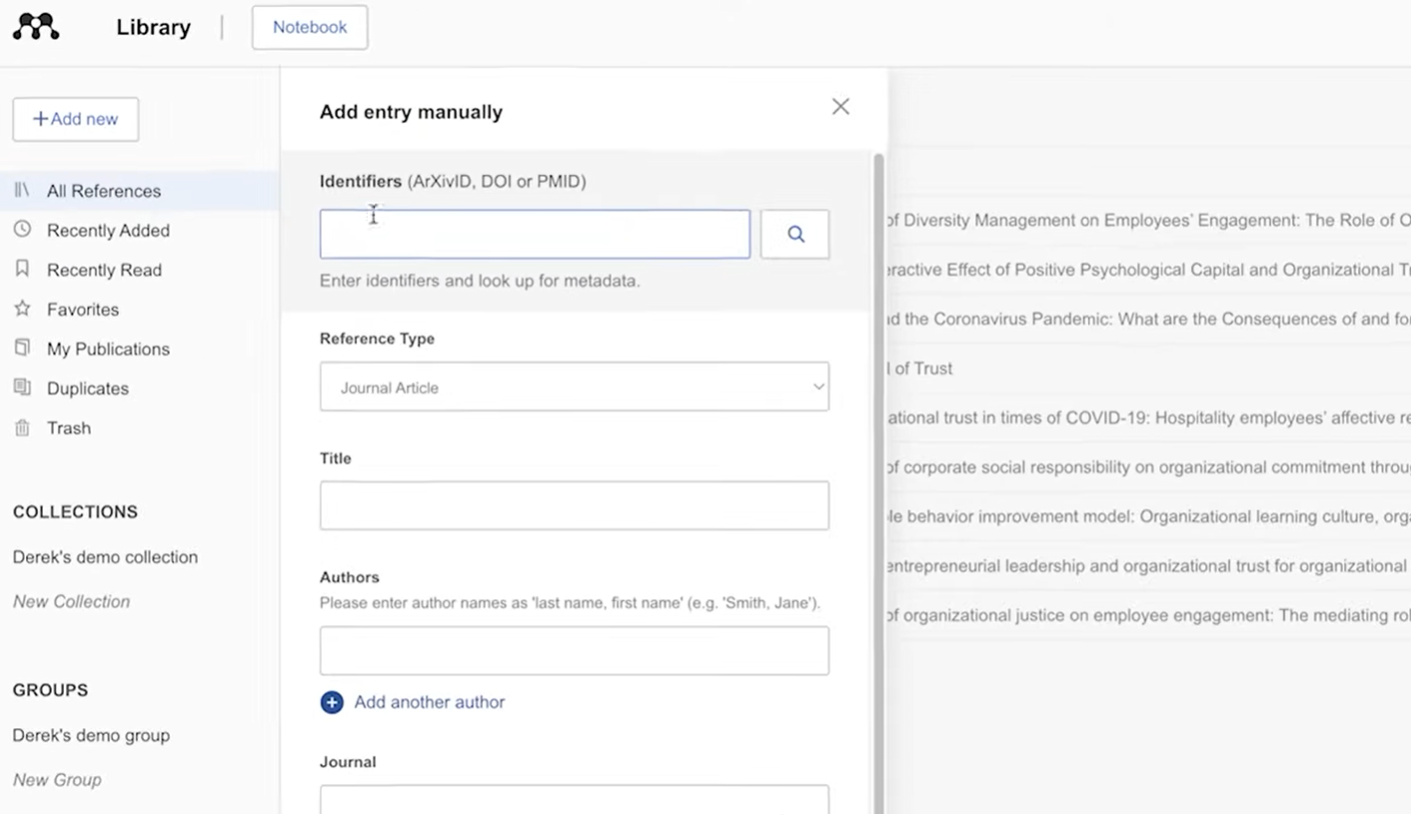Select reference about organizational justice on engagement
This screenshot has width=1411, height=817.
(x=1148, y=615)
